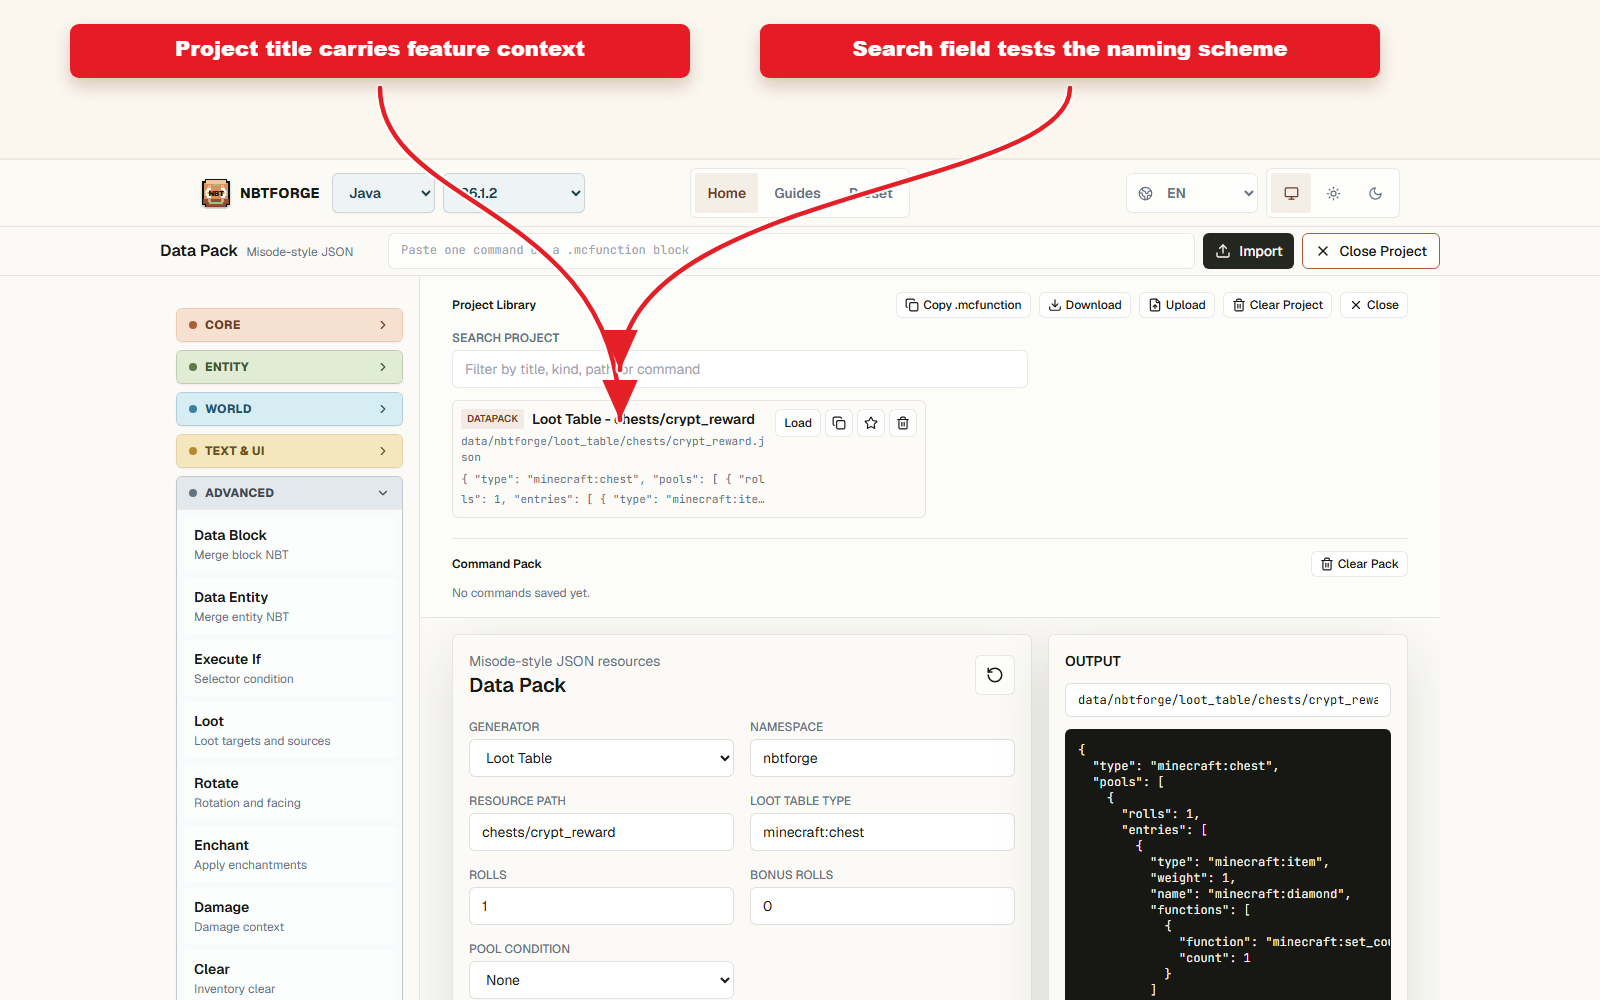Image resolution: width=1600 pixels, height=1000 pixels.
Task: Switch to dark theme moon icon
Action: 1375,193
